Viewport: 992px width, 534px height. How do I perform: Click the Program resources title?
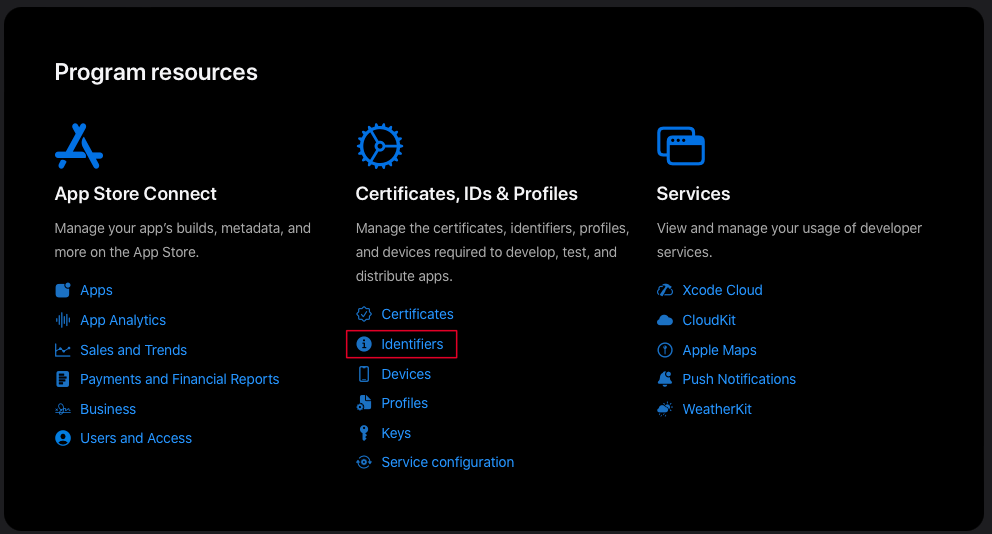point(156,72)
